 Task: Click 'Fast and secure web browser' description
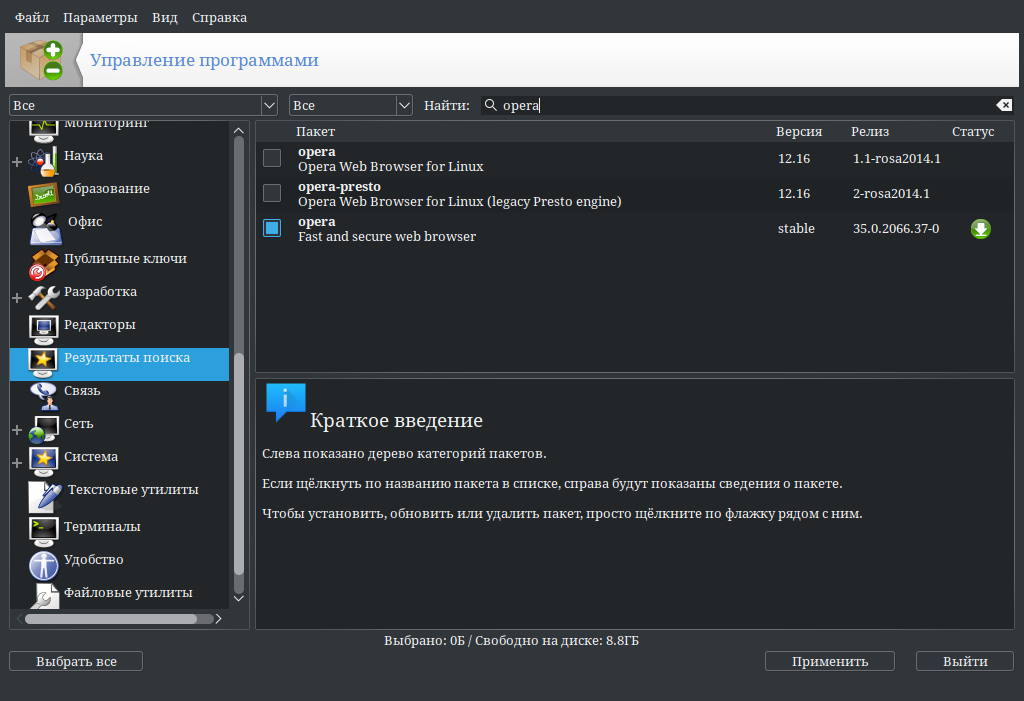coord(387,236)
